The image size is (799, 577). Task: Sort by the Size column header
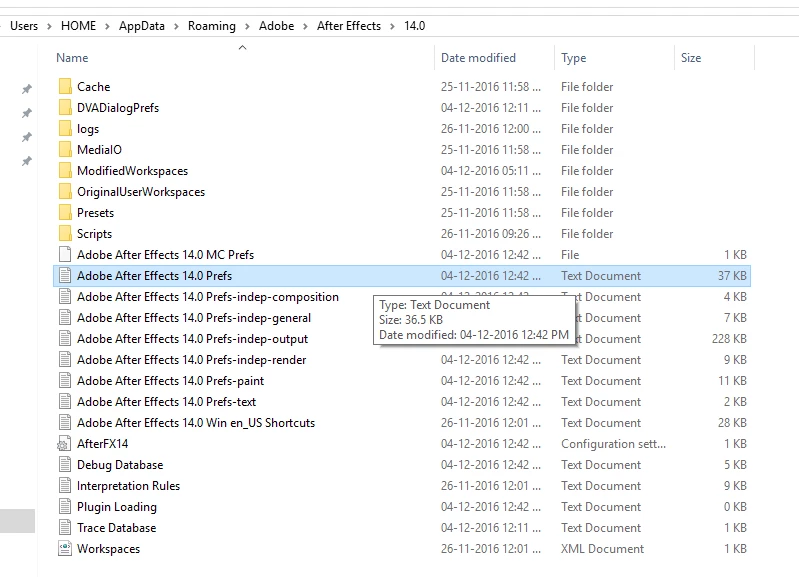[x=691, y=58]
